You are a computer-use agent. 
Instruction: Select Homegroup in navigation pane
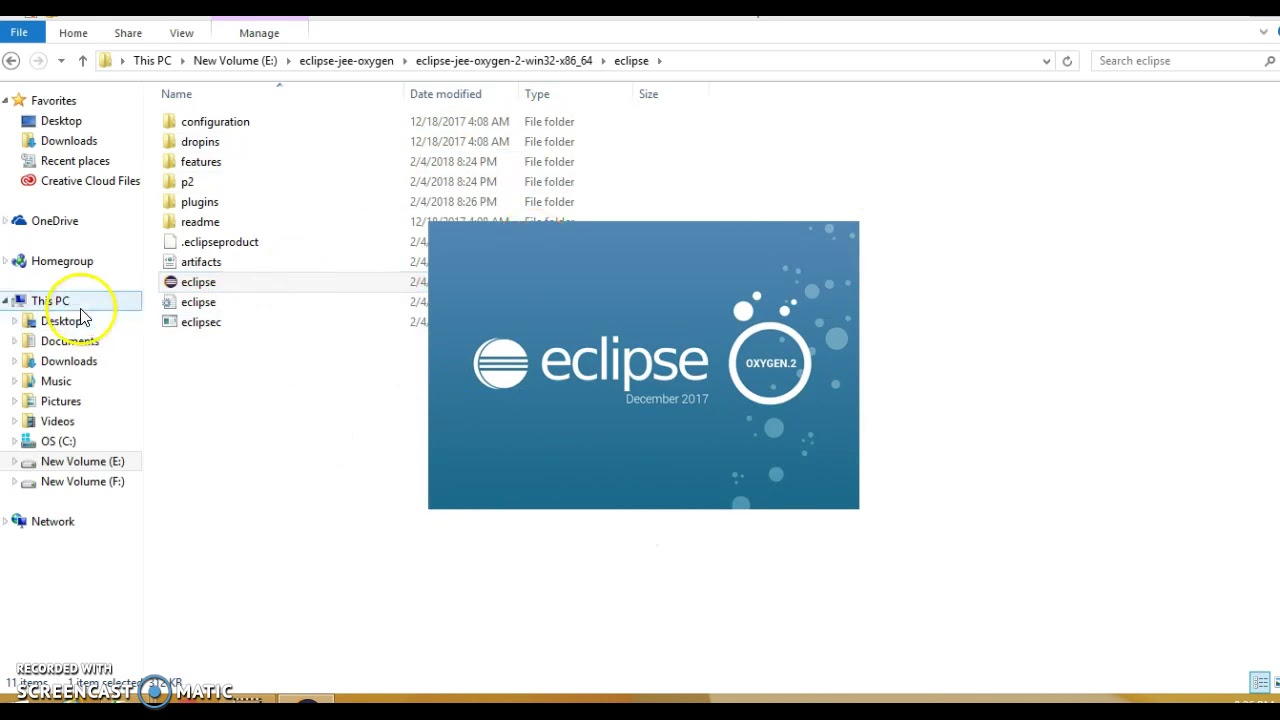[62, 261]
